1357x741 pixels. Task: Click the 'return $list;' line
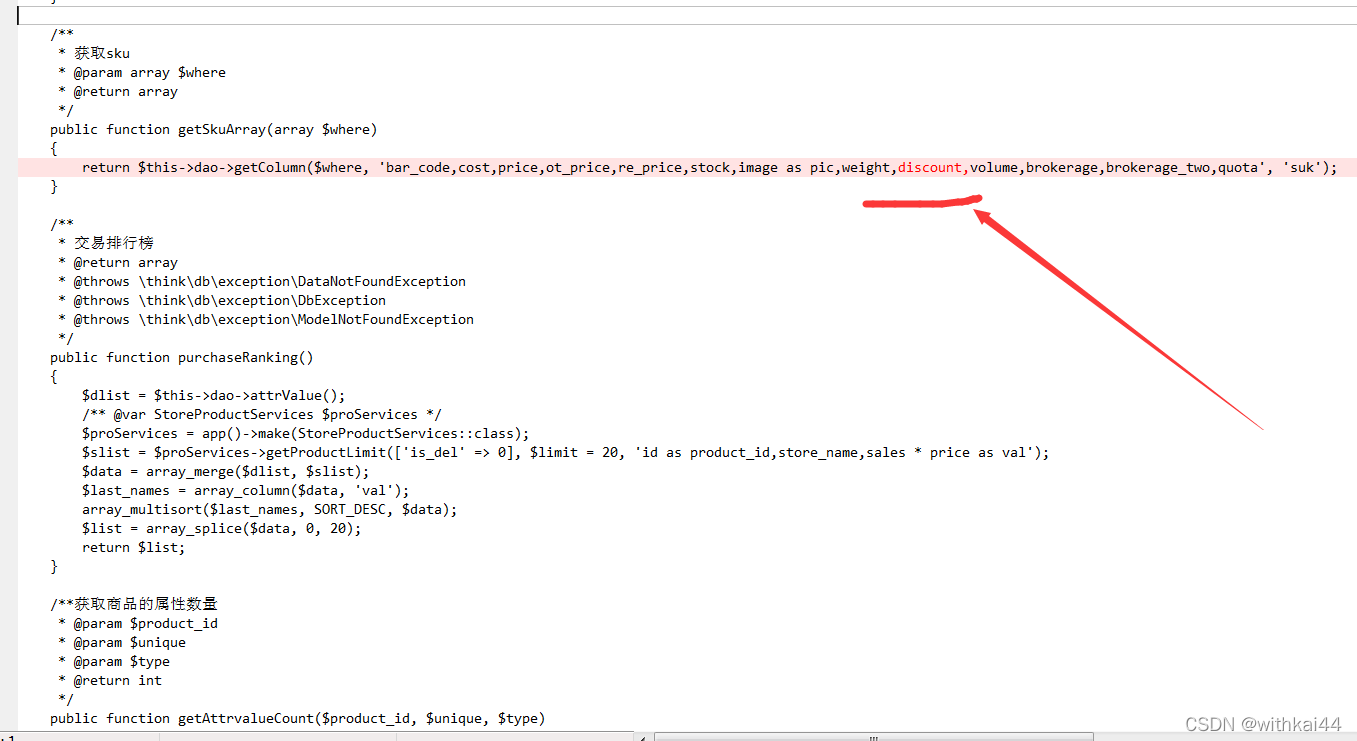[x=134, y=547]
